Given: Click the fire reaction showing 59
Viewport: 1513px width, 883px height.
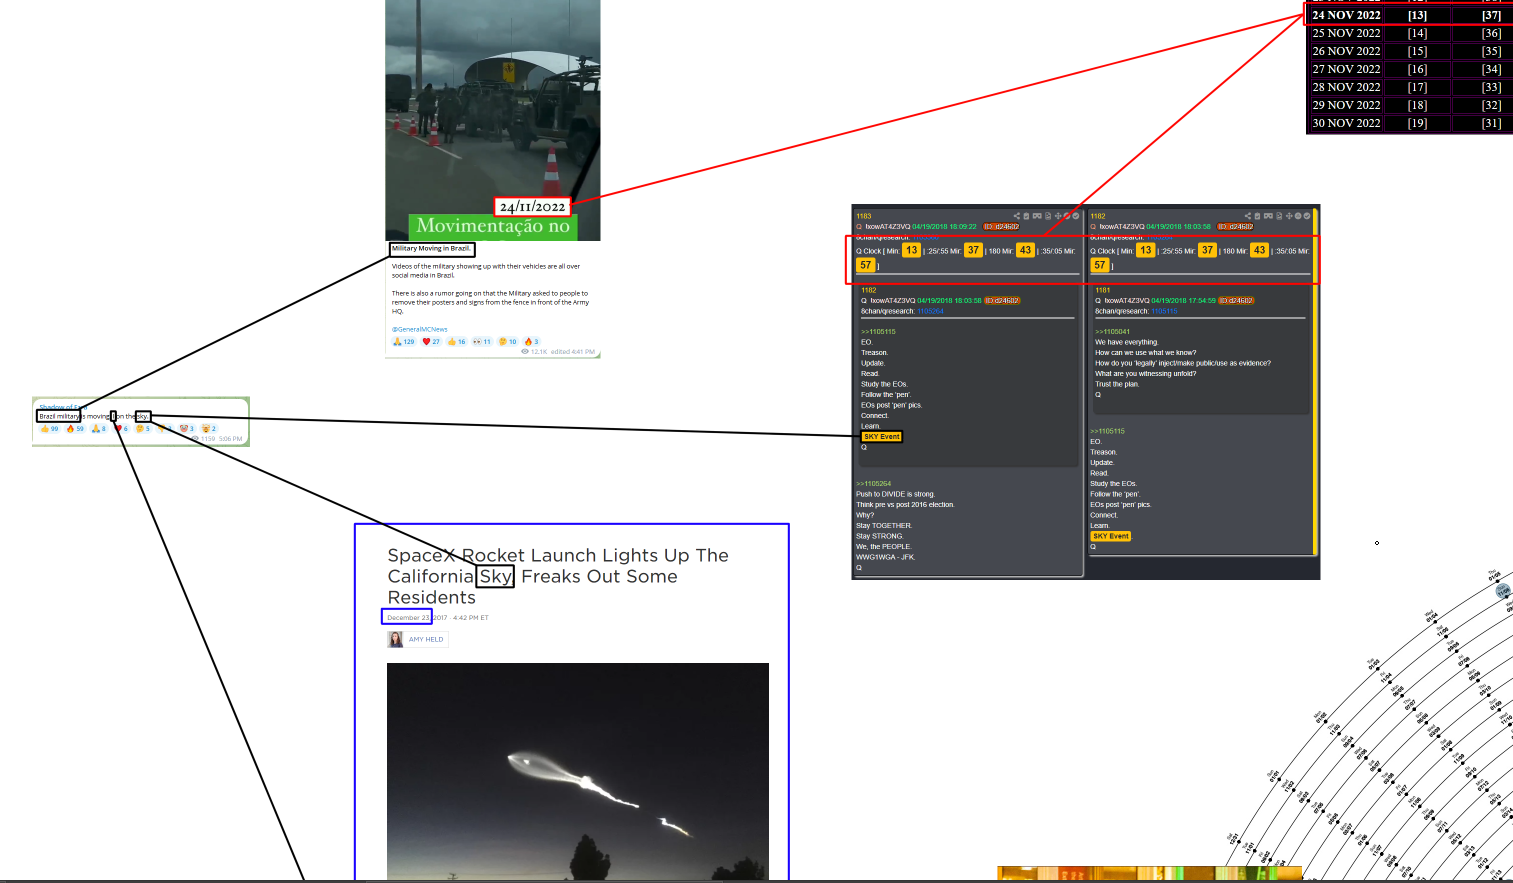Looking at the screenshot, I should pos(75,429).
